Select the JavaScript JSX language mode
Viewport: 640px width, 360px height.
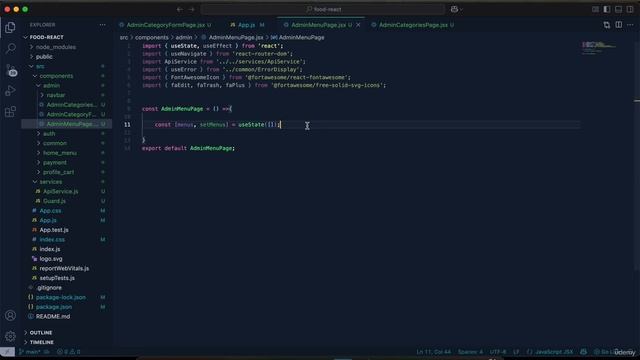tap(550, 352)
